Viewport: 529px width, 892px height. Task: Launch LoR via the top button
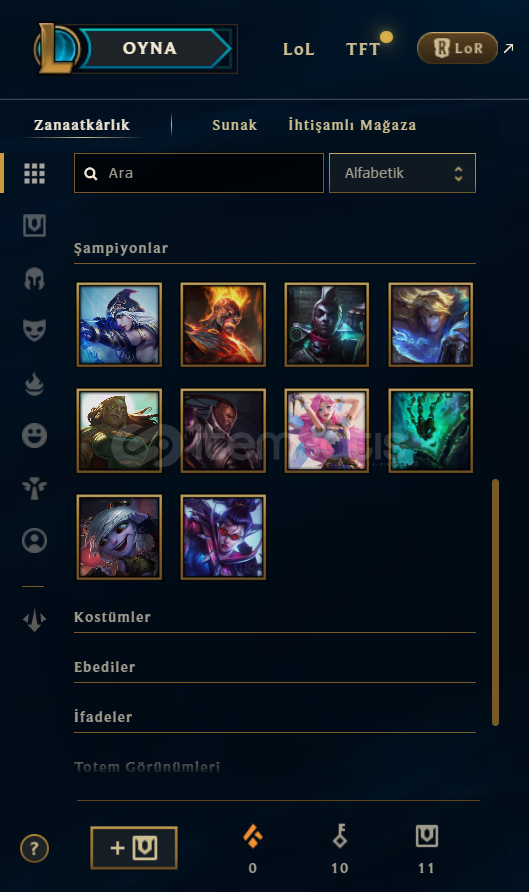click(457, 48)
